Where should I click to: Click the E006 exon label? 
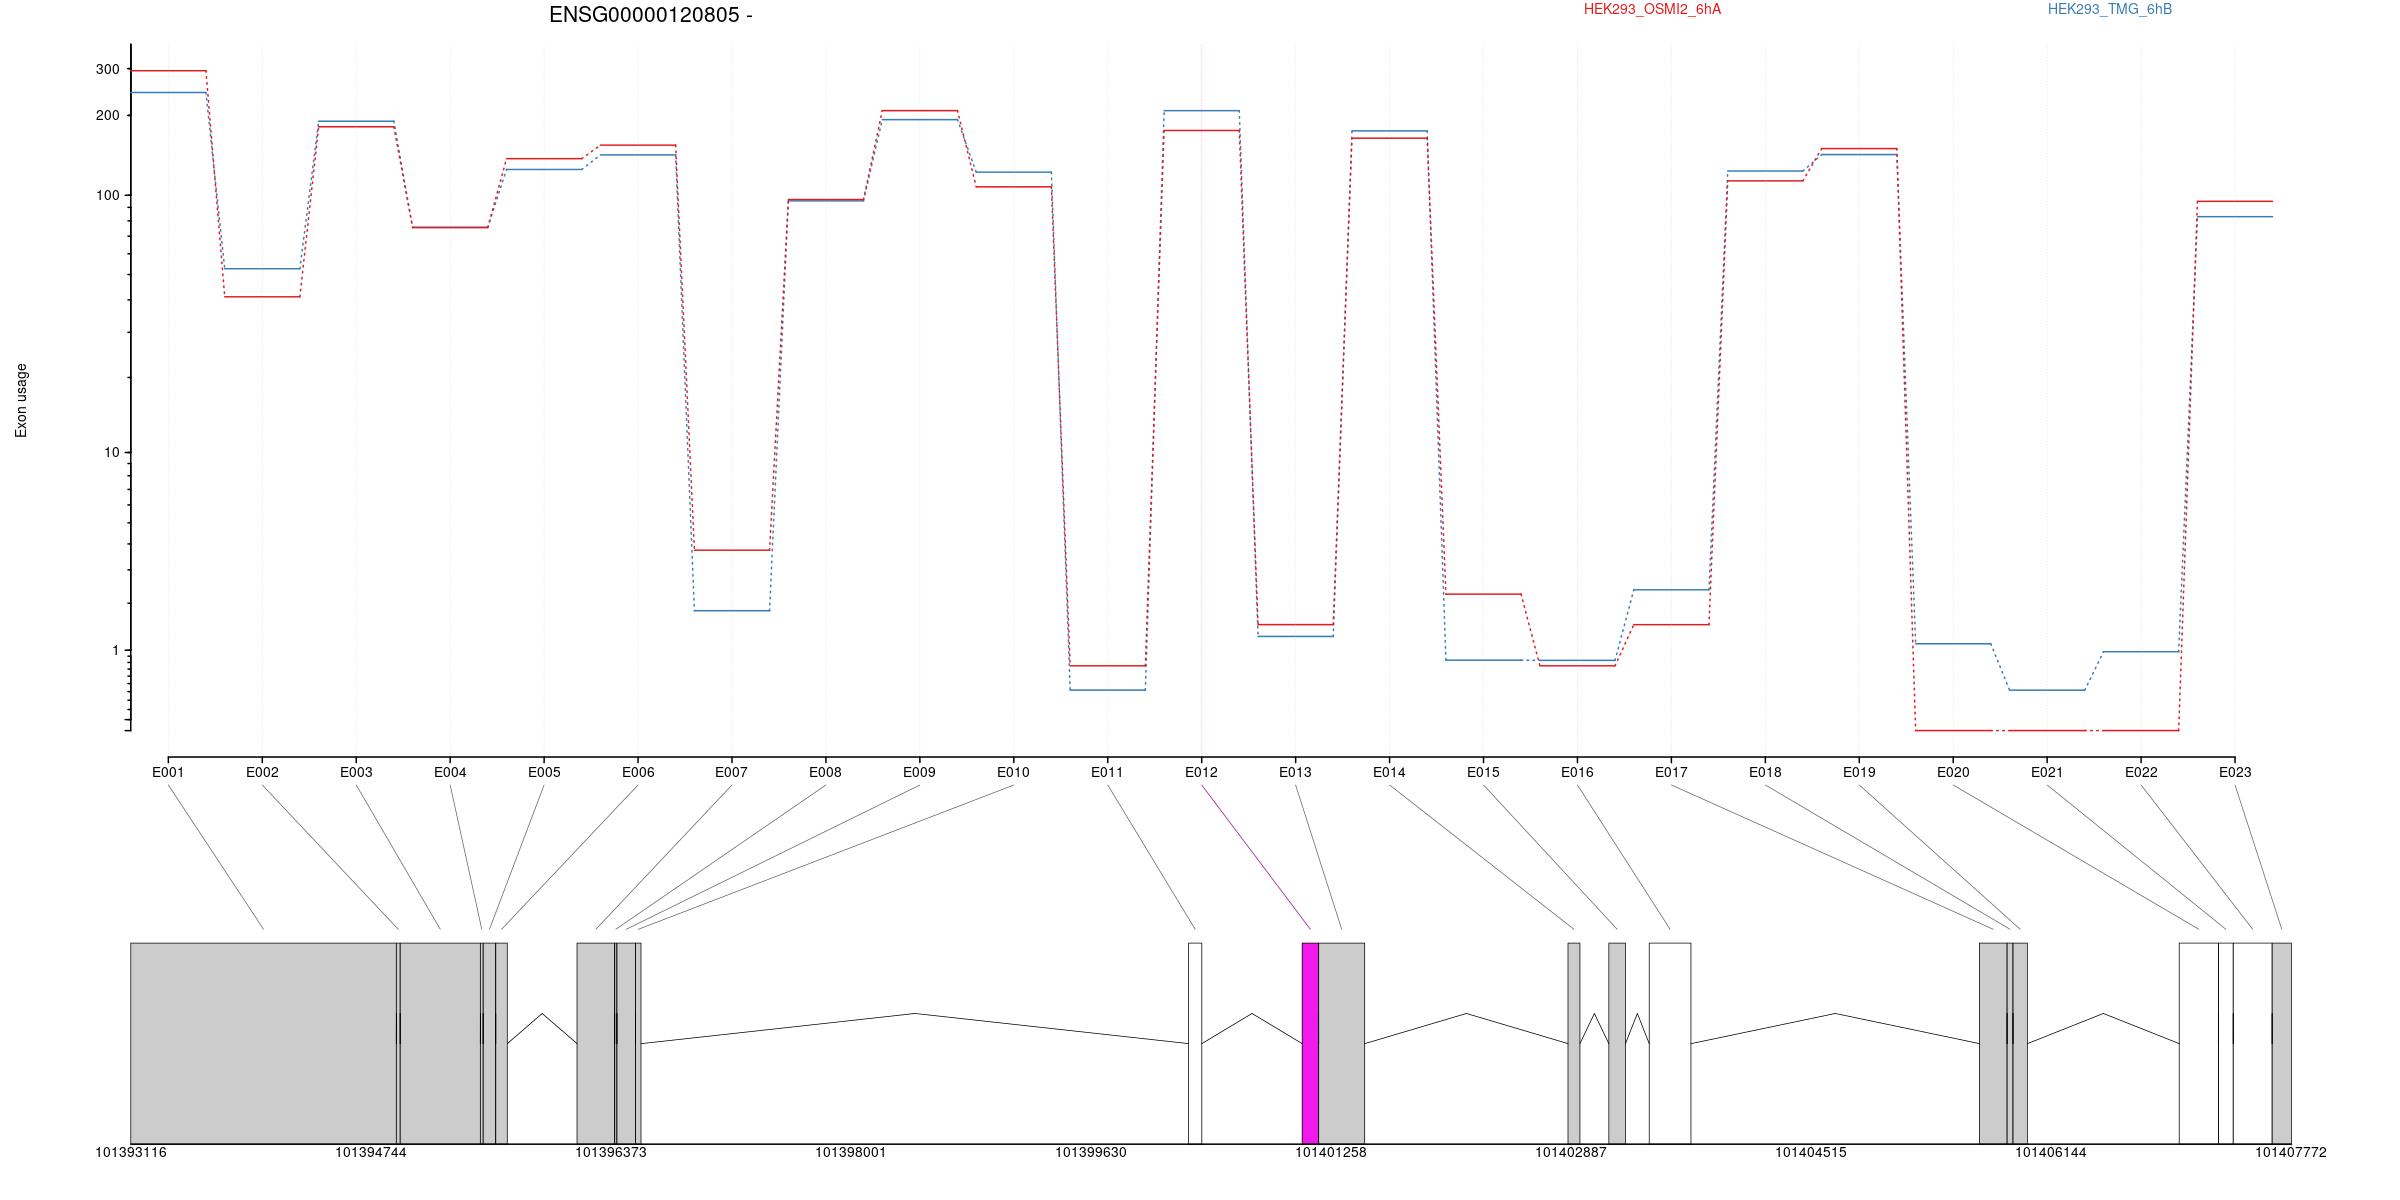click(x=638, y=772)
